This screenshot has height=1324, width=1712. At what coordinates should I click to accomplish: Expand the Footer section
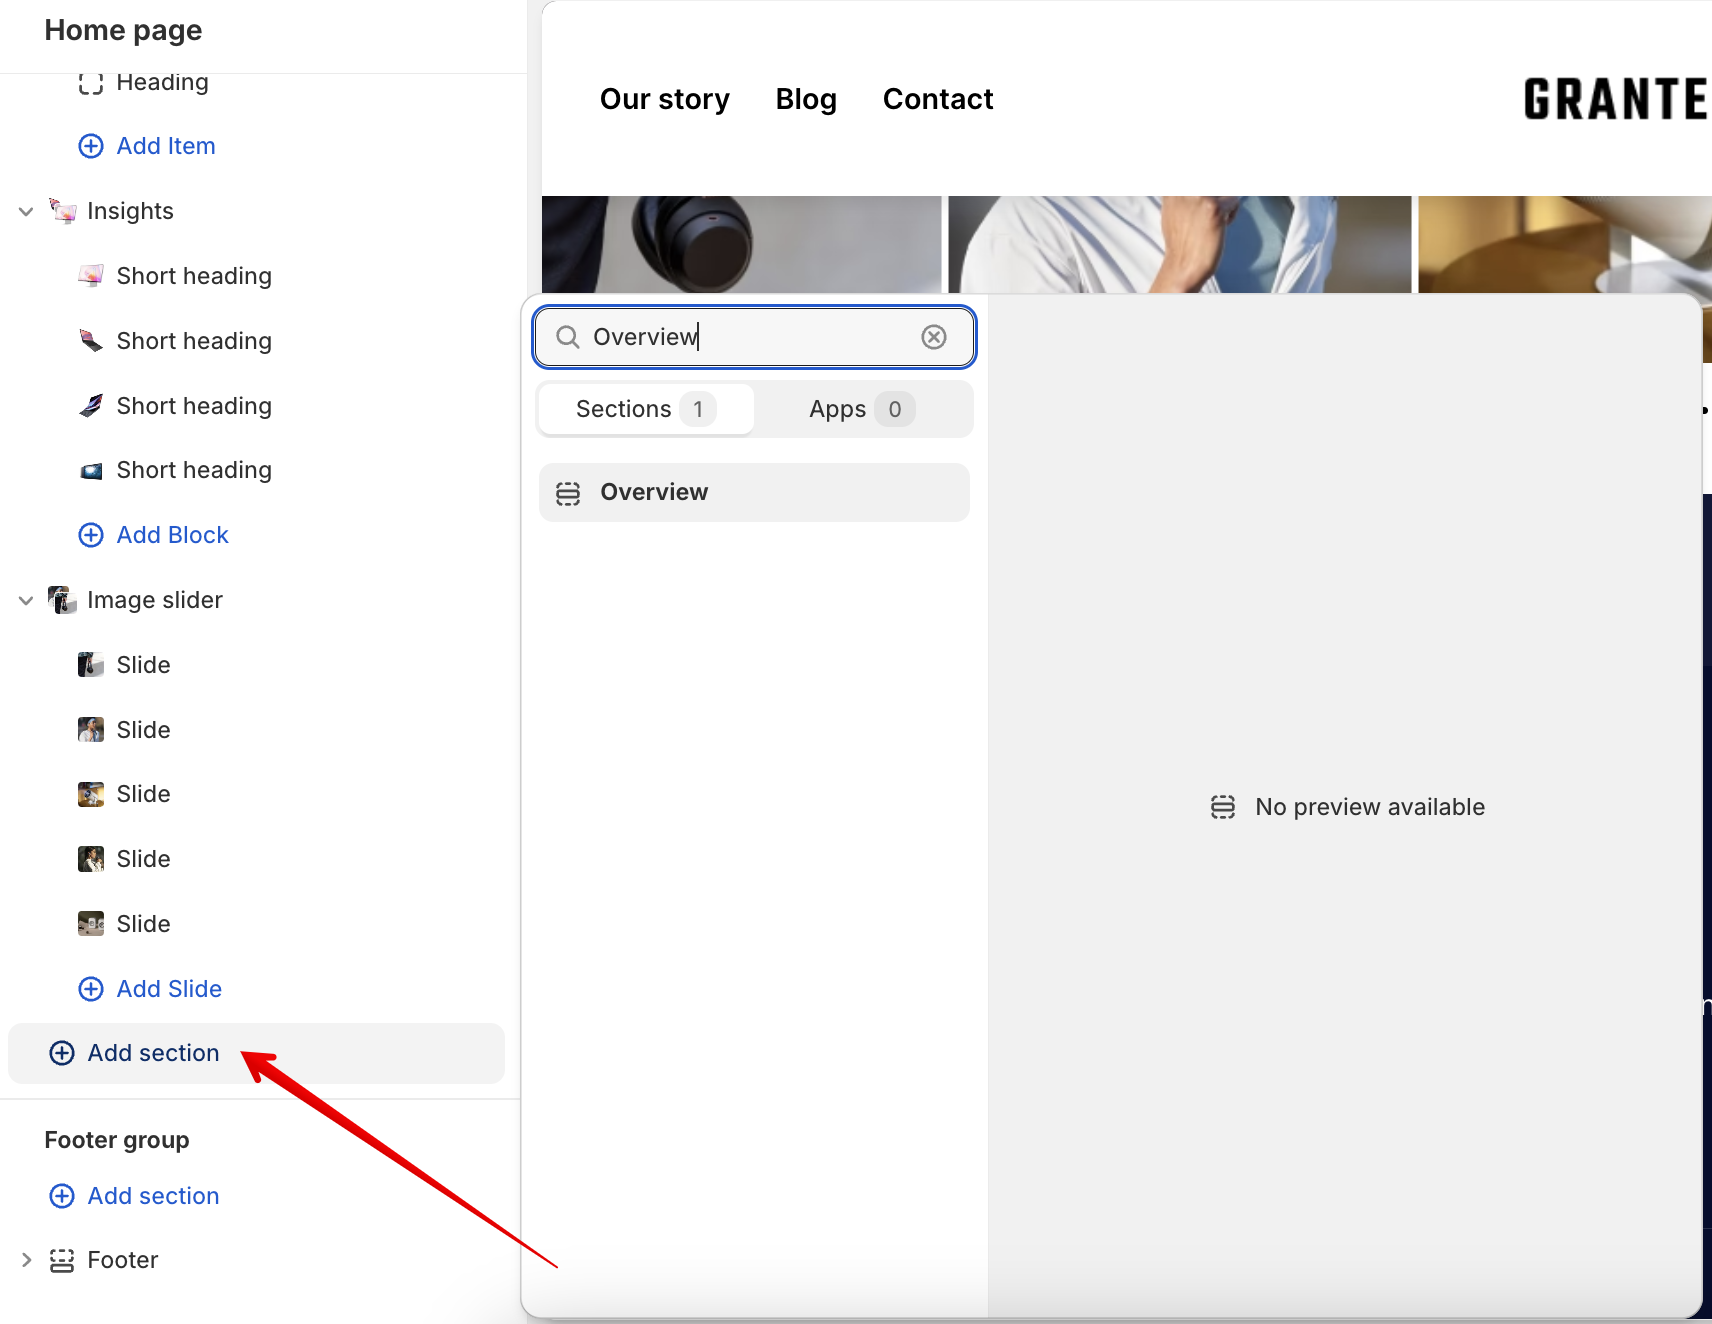click(x=26, y=1260)
